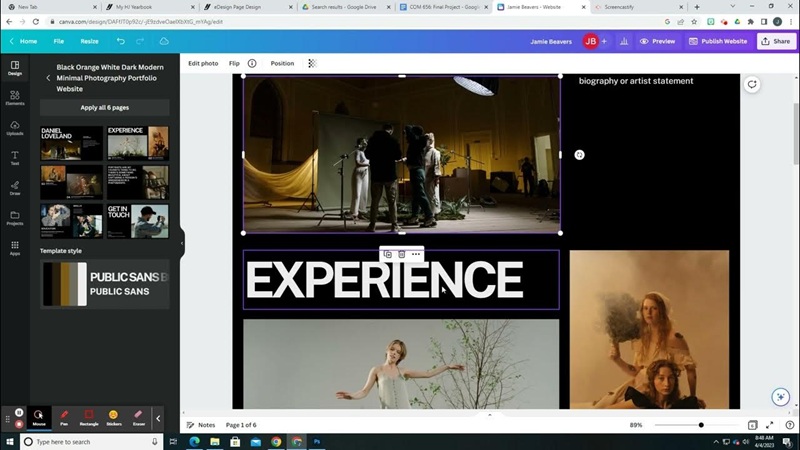
Task: Open the grid view of pages
Action: [x=753, y=424]
